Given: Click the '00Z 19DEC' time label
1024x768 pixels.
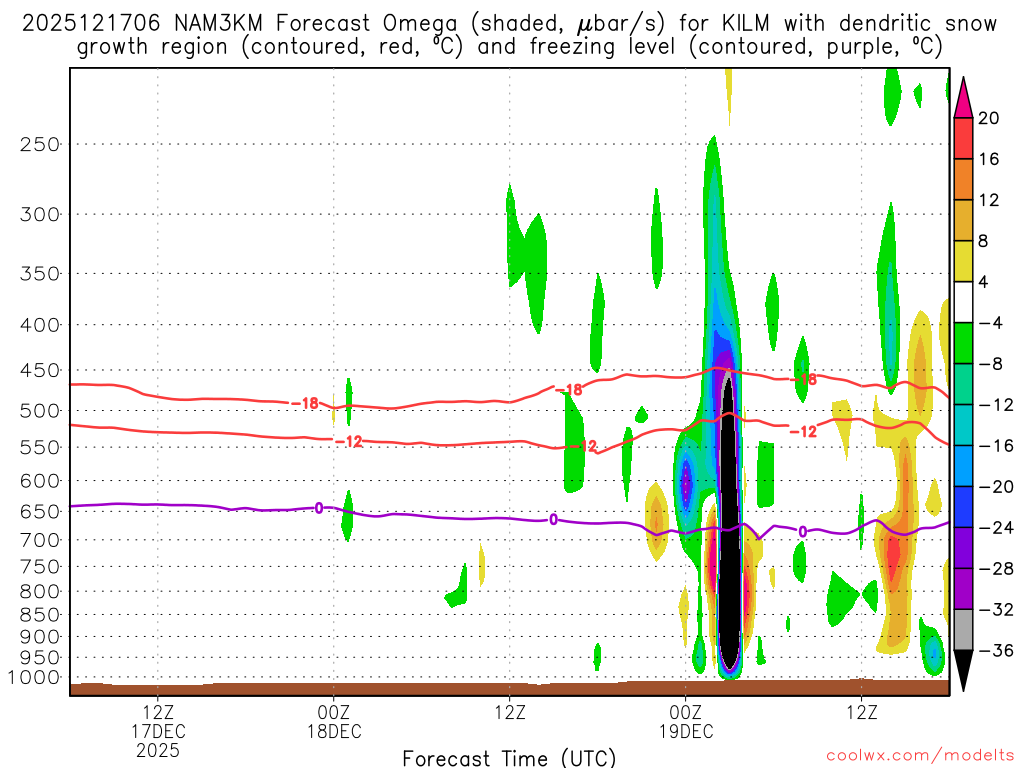Looking at the screenshot, I should pos(686,722).
